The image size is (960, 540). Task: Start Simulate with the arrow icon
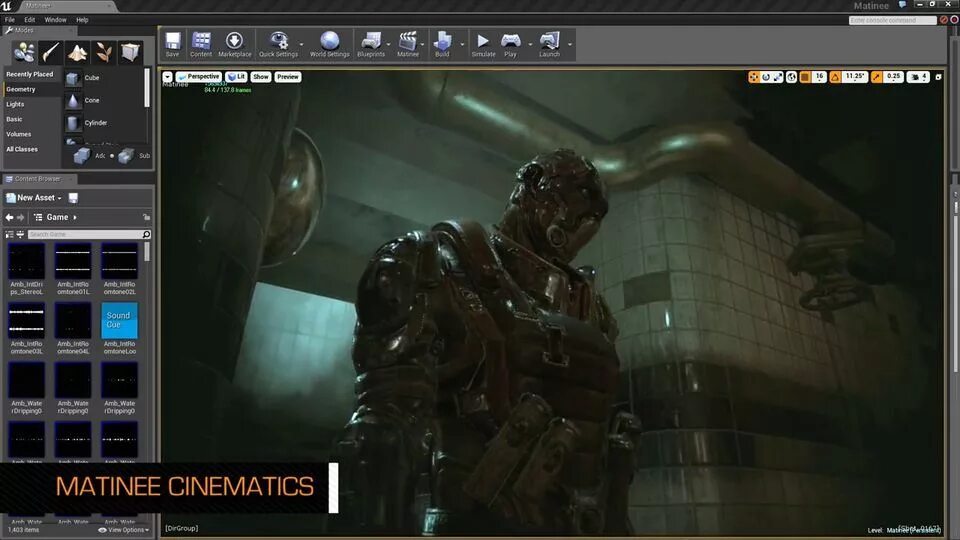click(483, 41)
